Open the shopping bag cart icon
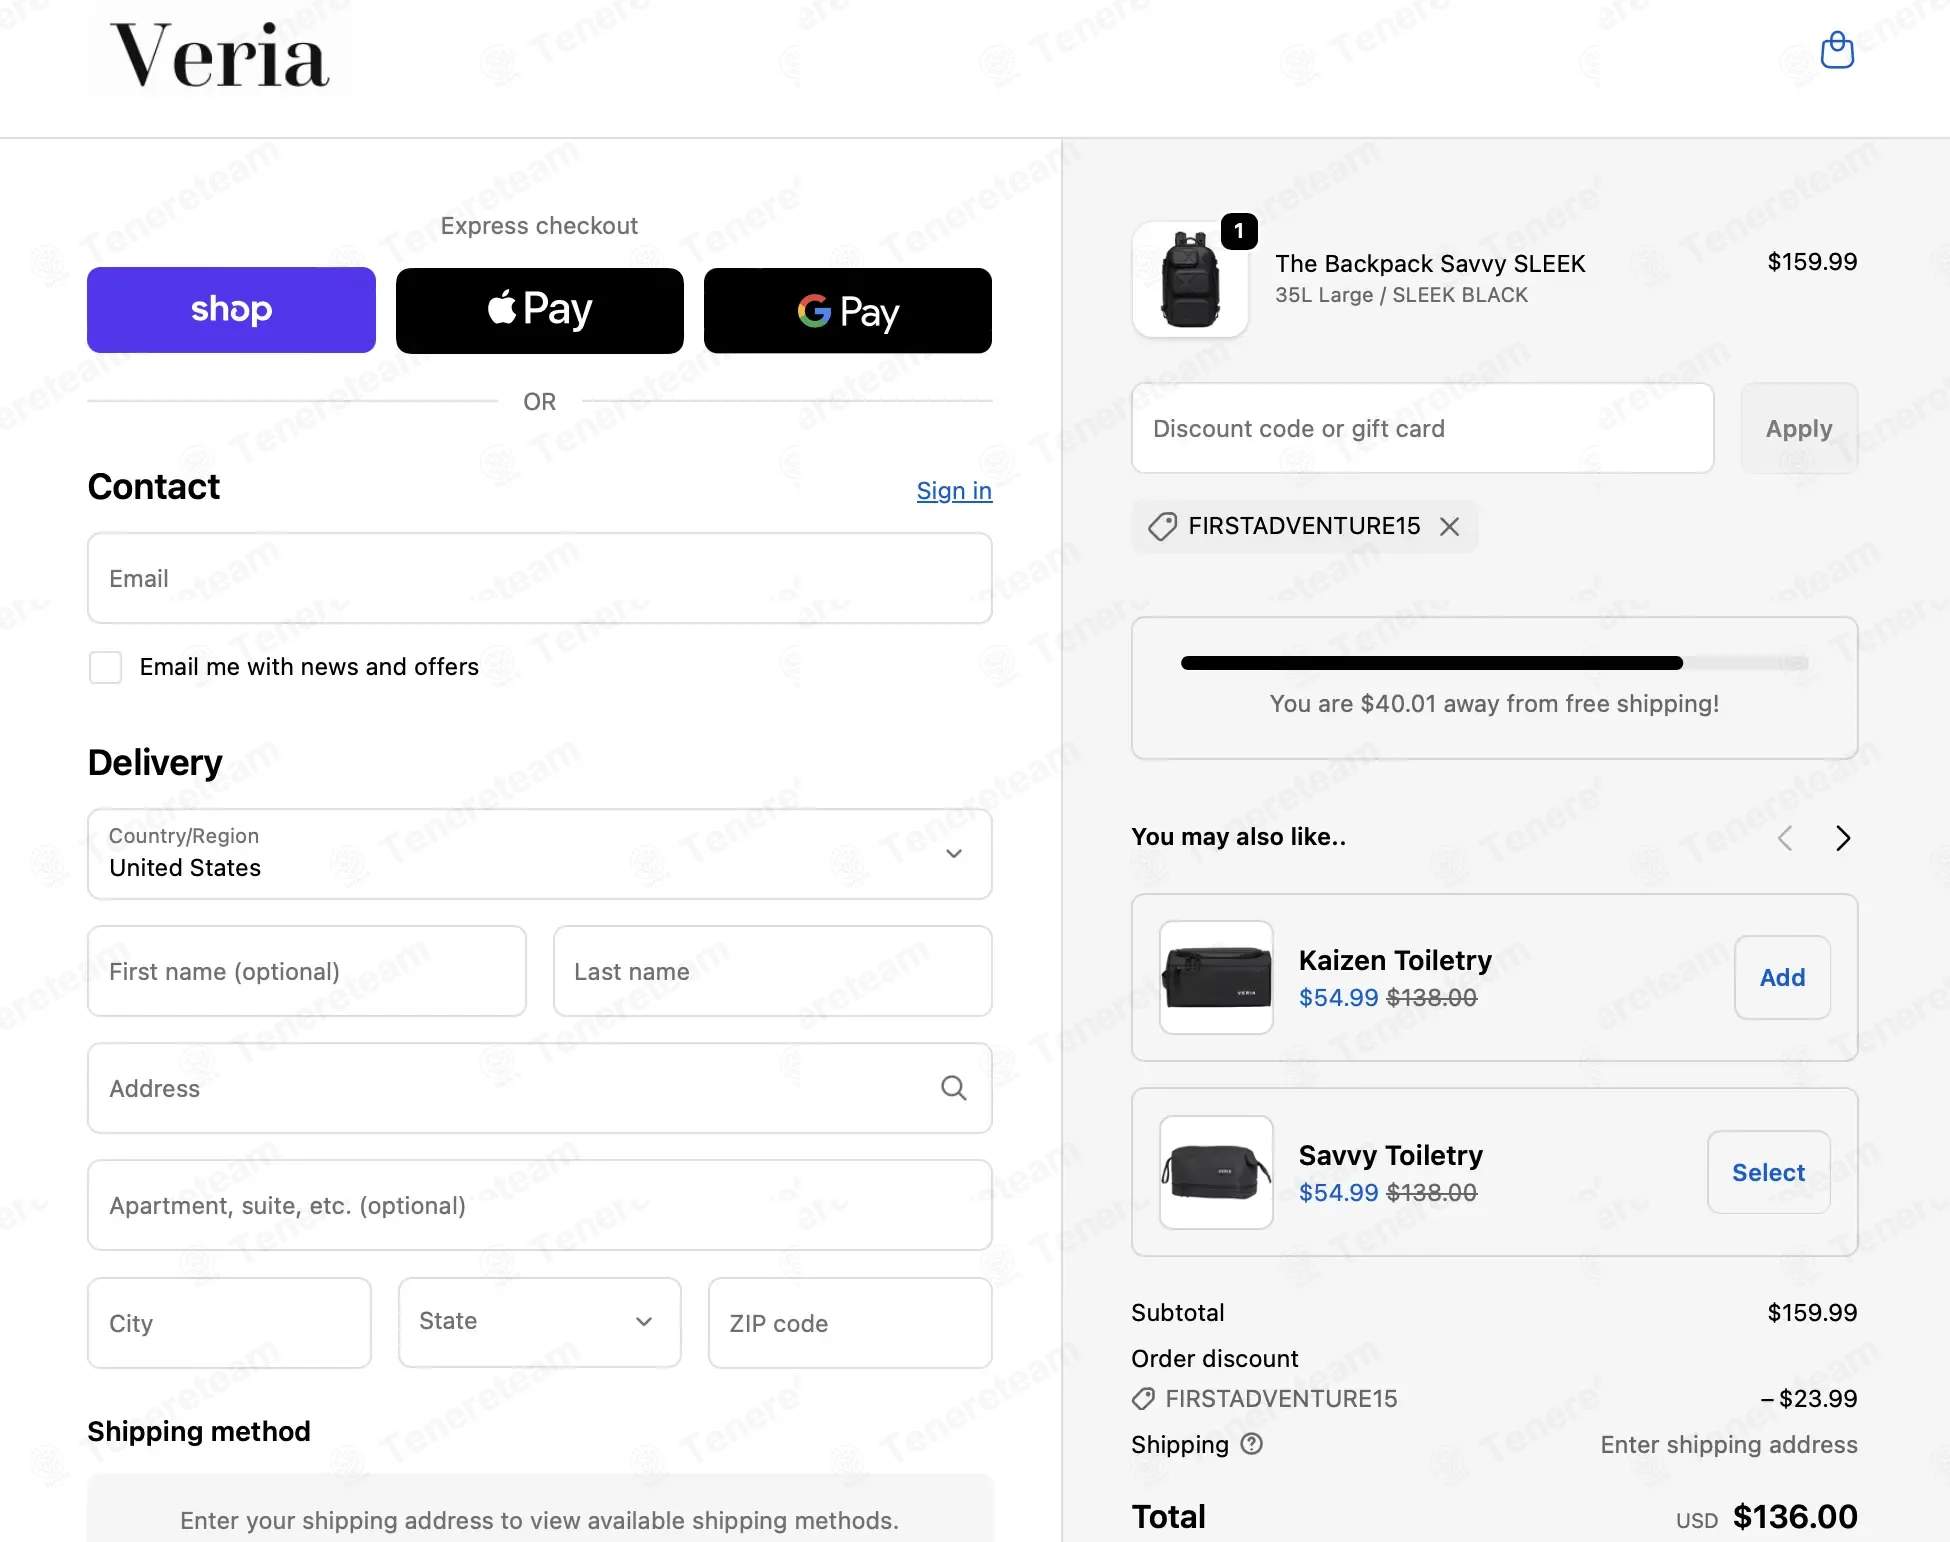Image resolution: width=1950 pixels, height=1542 pixels. coord(1837,50)
